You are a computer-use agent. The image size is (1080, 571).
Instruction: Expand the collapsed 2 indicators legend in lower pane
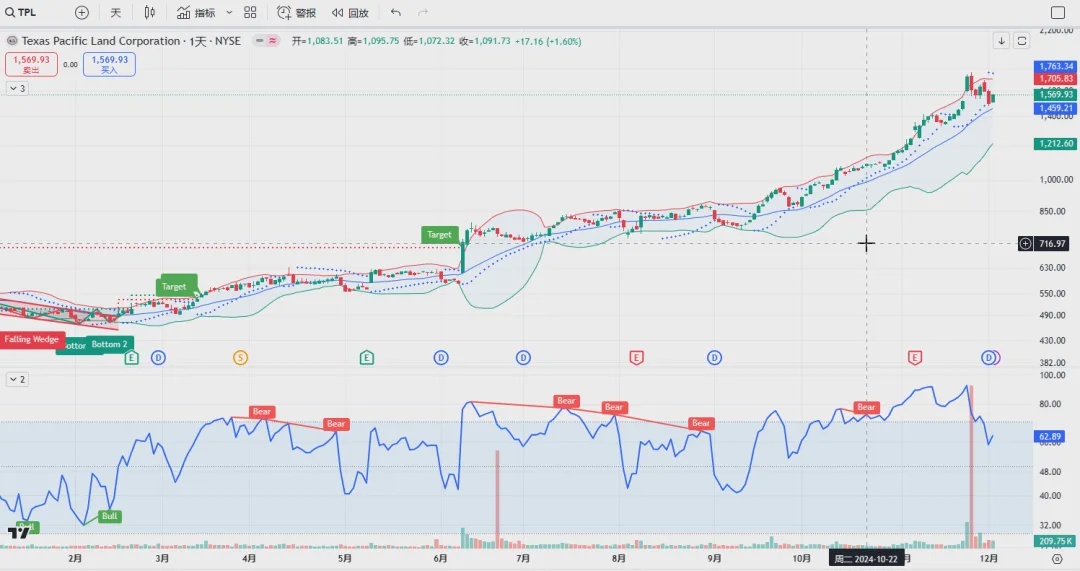(x=17, y=380)
